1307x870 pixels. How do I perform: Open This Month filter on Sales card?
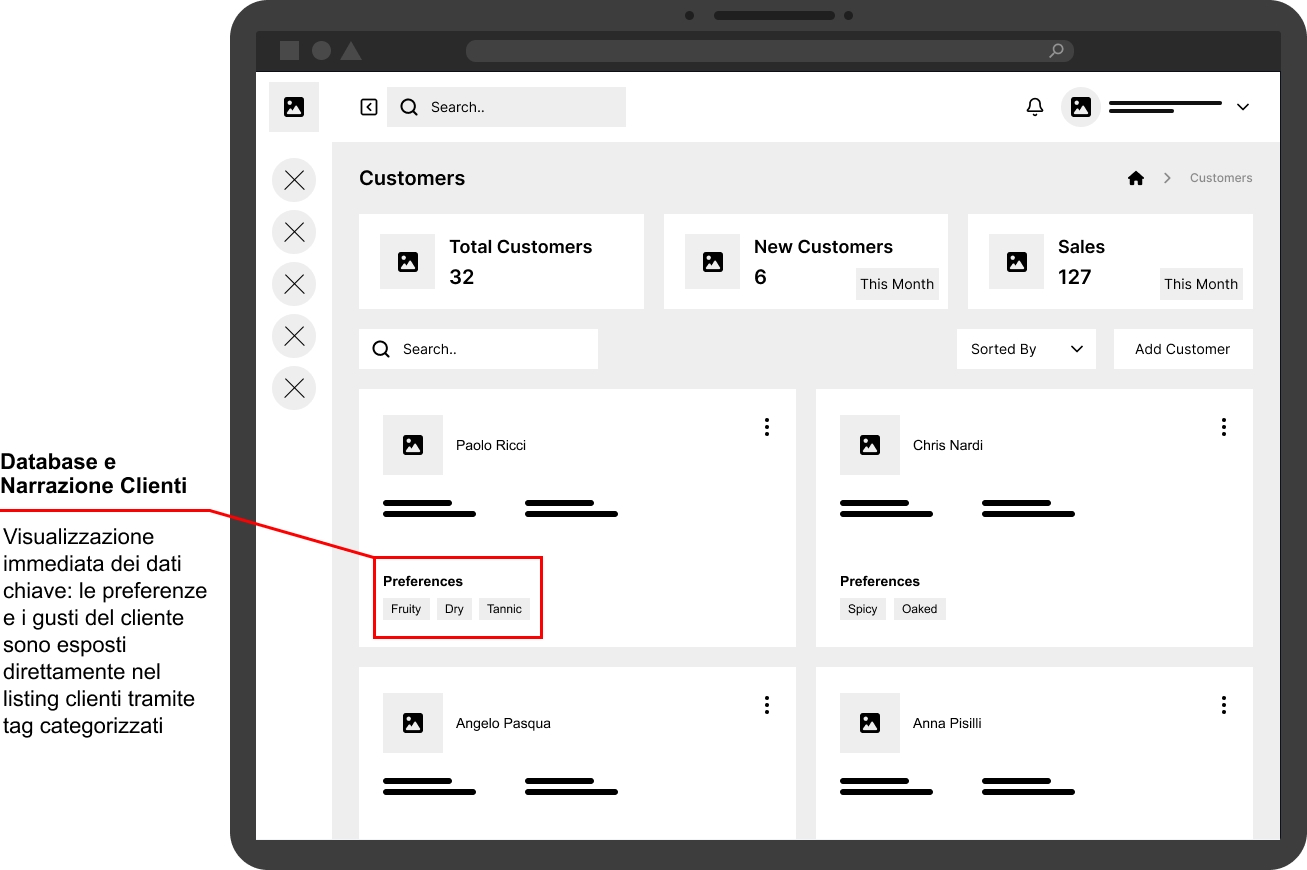coord(1201,284)
